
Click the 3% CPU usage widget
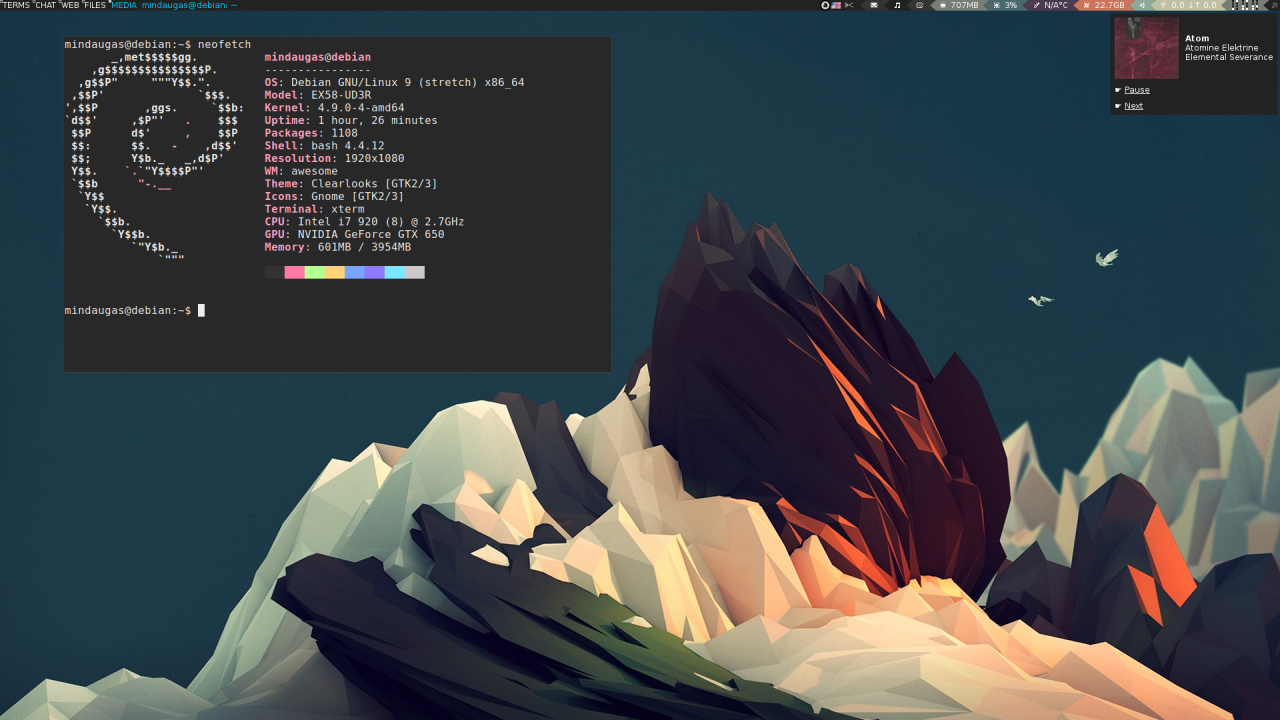pos(1005,5)
